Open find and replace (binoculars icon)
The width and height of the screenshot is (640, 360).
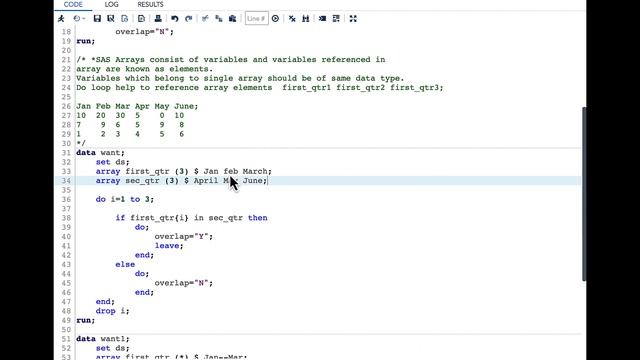coord(306,18)
